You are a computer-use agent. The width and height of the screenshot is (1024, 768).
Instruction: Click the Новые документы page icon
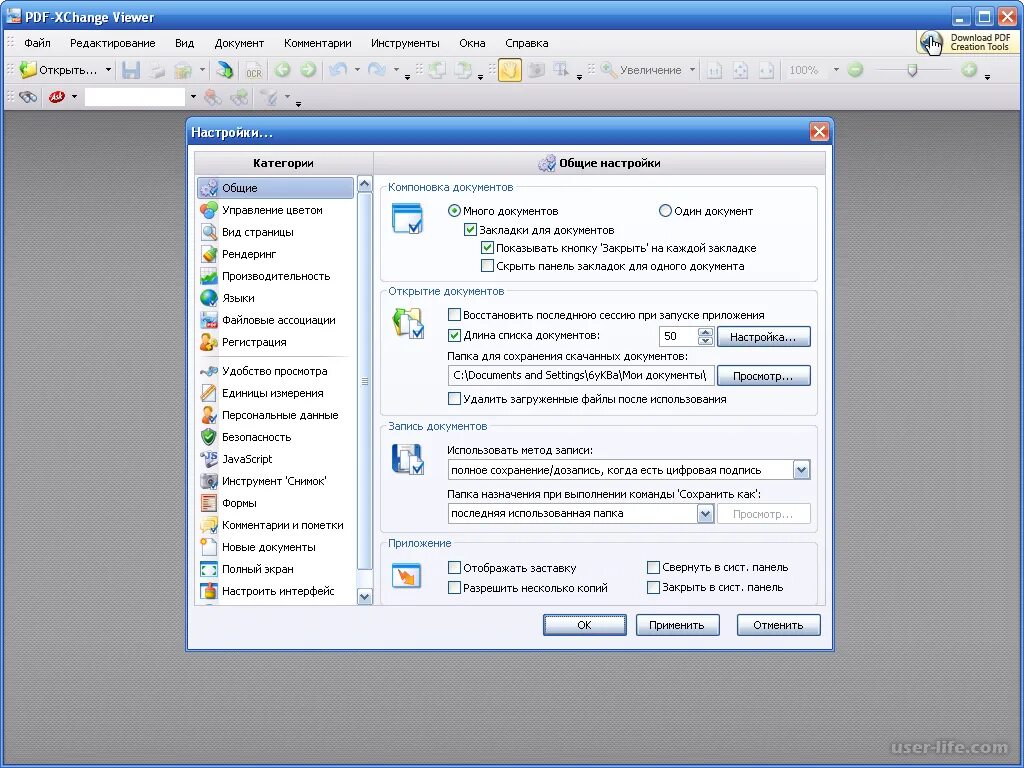pyautogui.click(x=209, y=547)
